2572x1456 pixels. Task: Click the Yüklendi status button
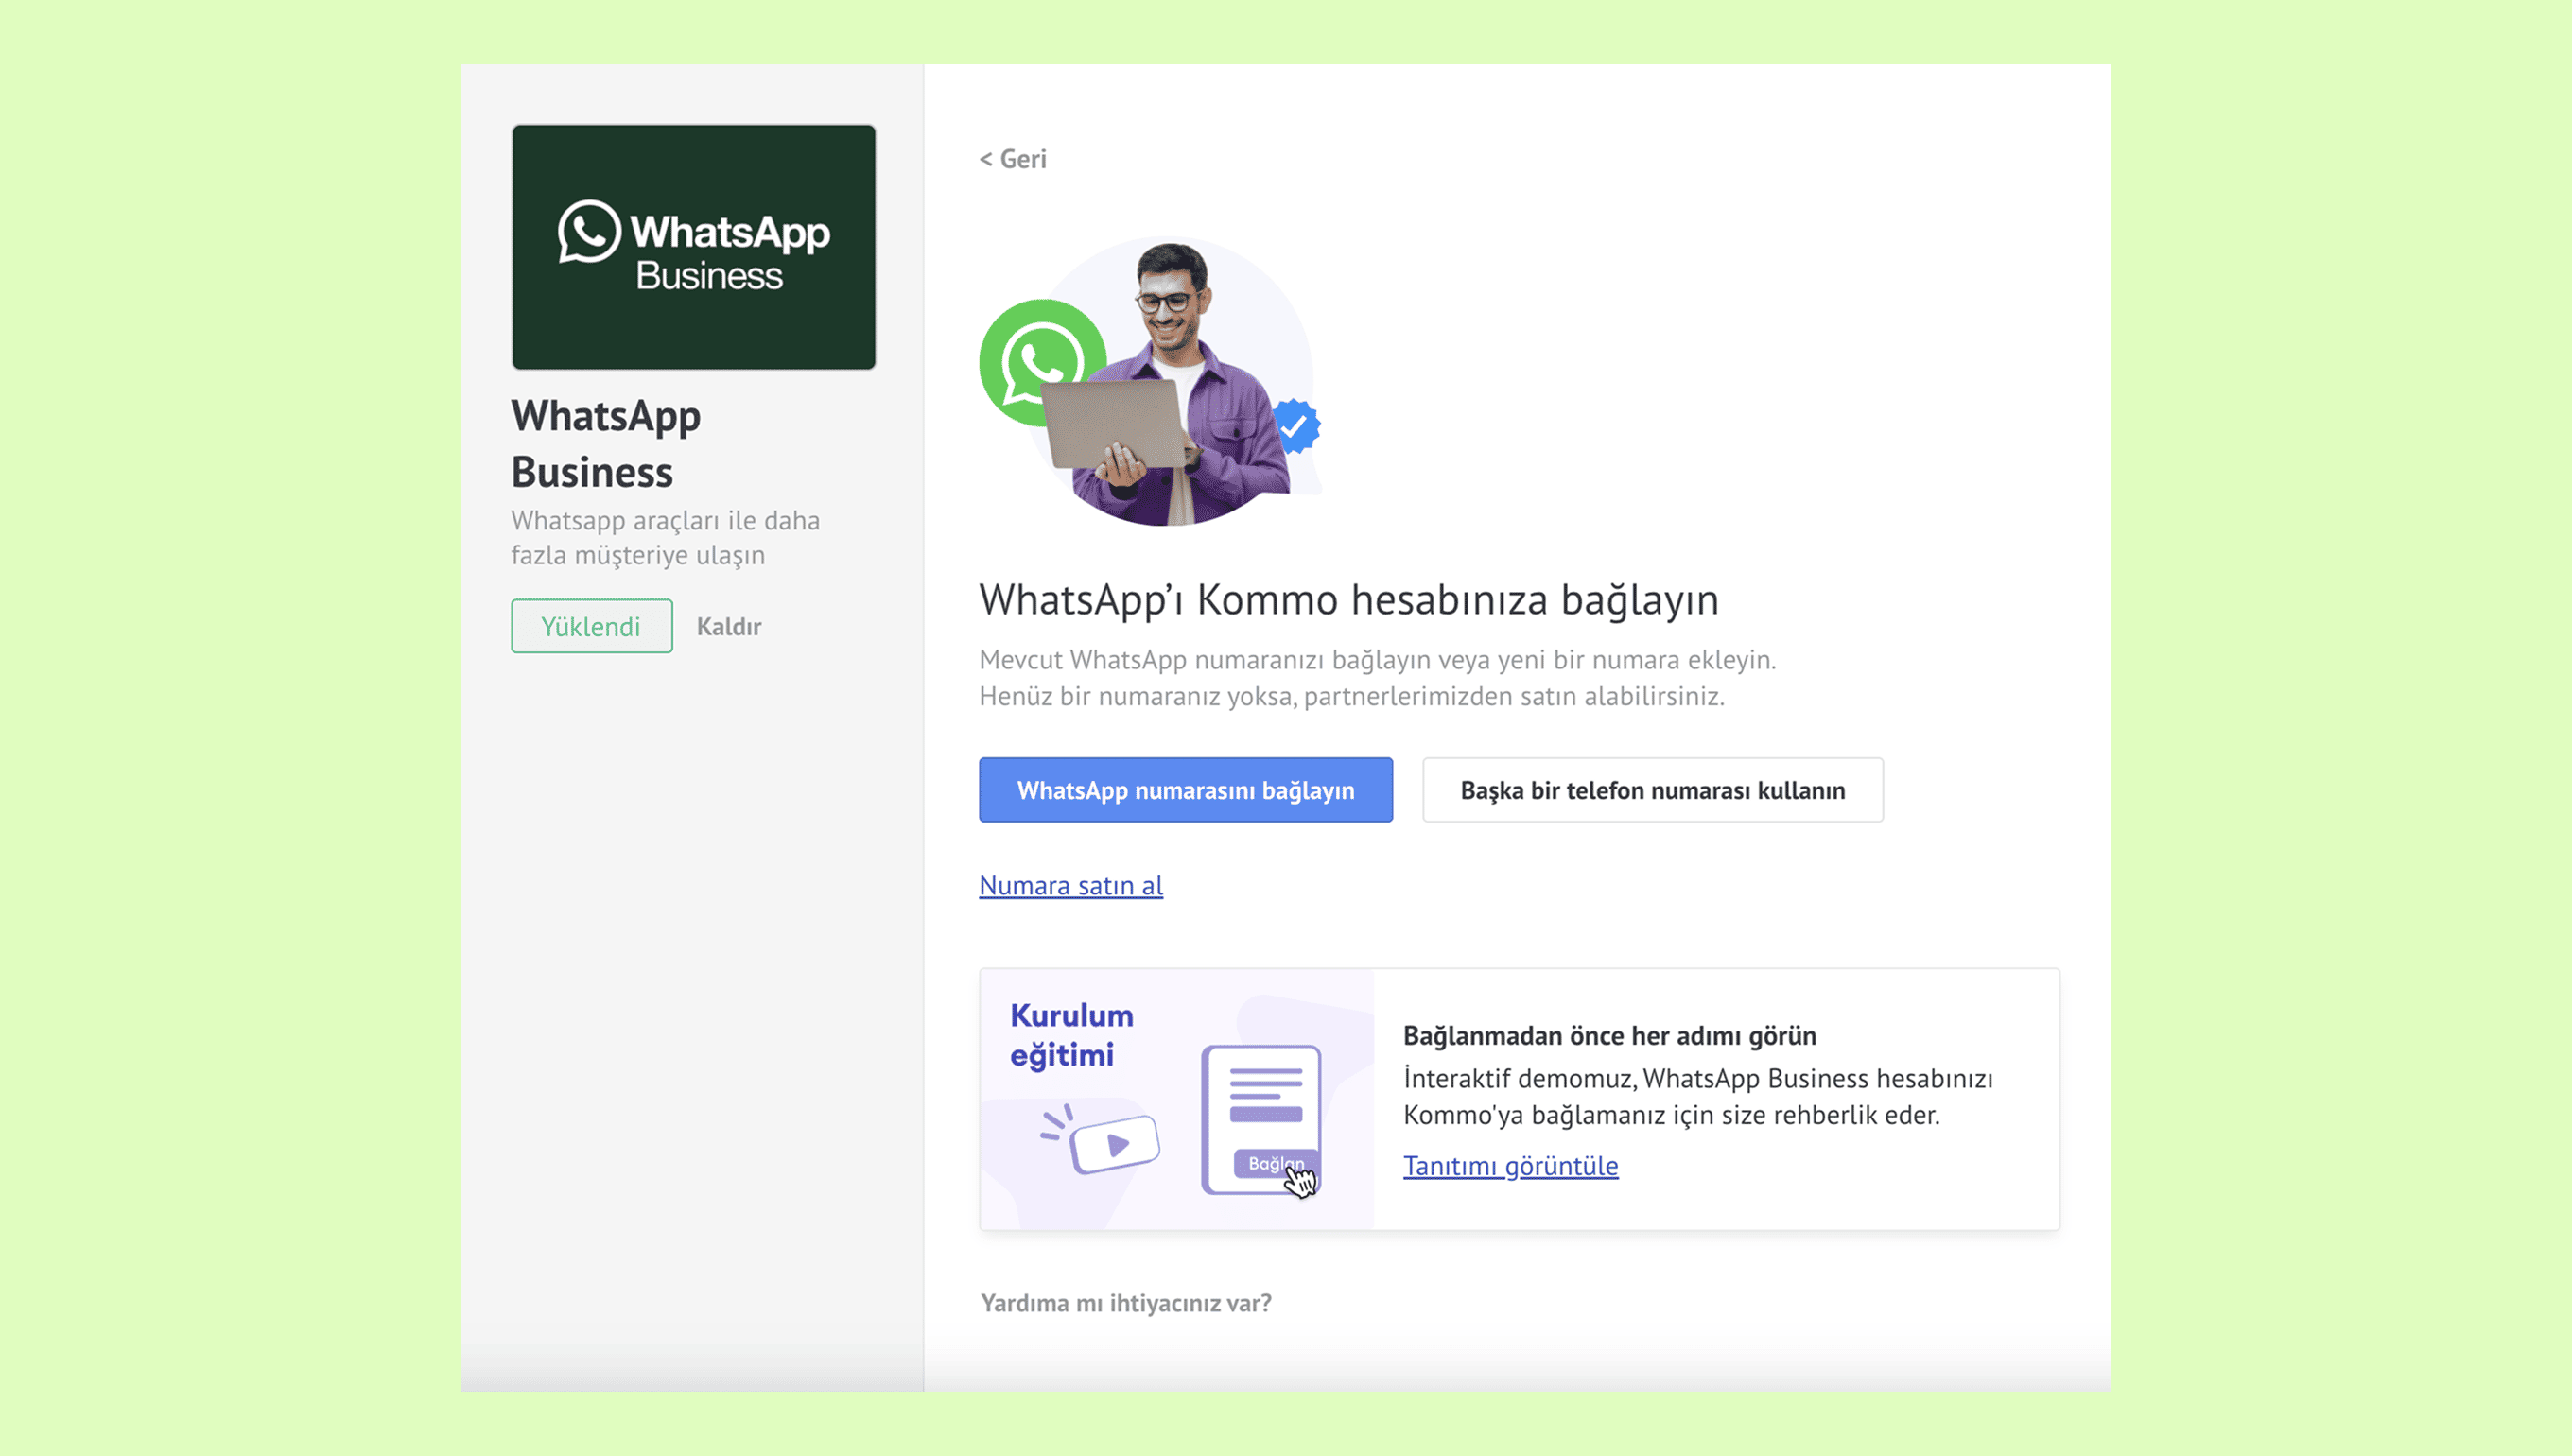[x=591, y=626]
